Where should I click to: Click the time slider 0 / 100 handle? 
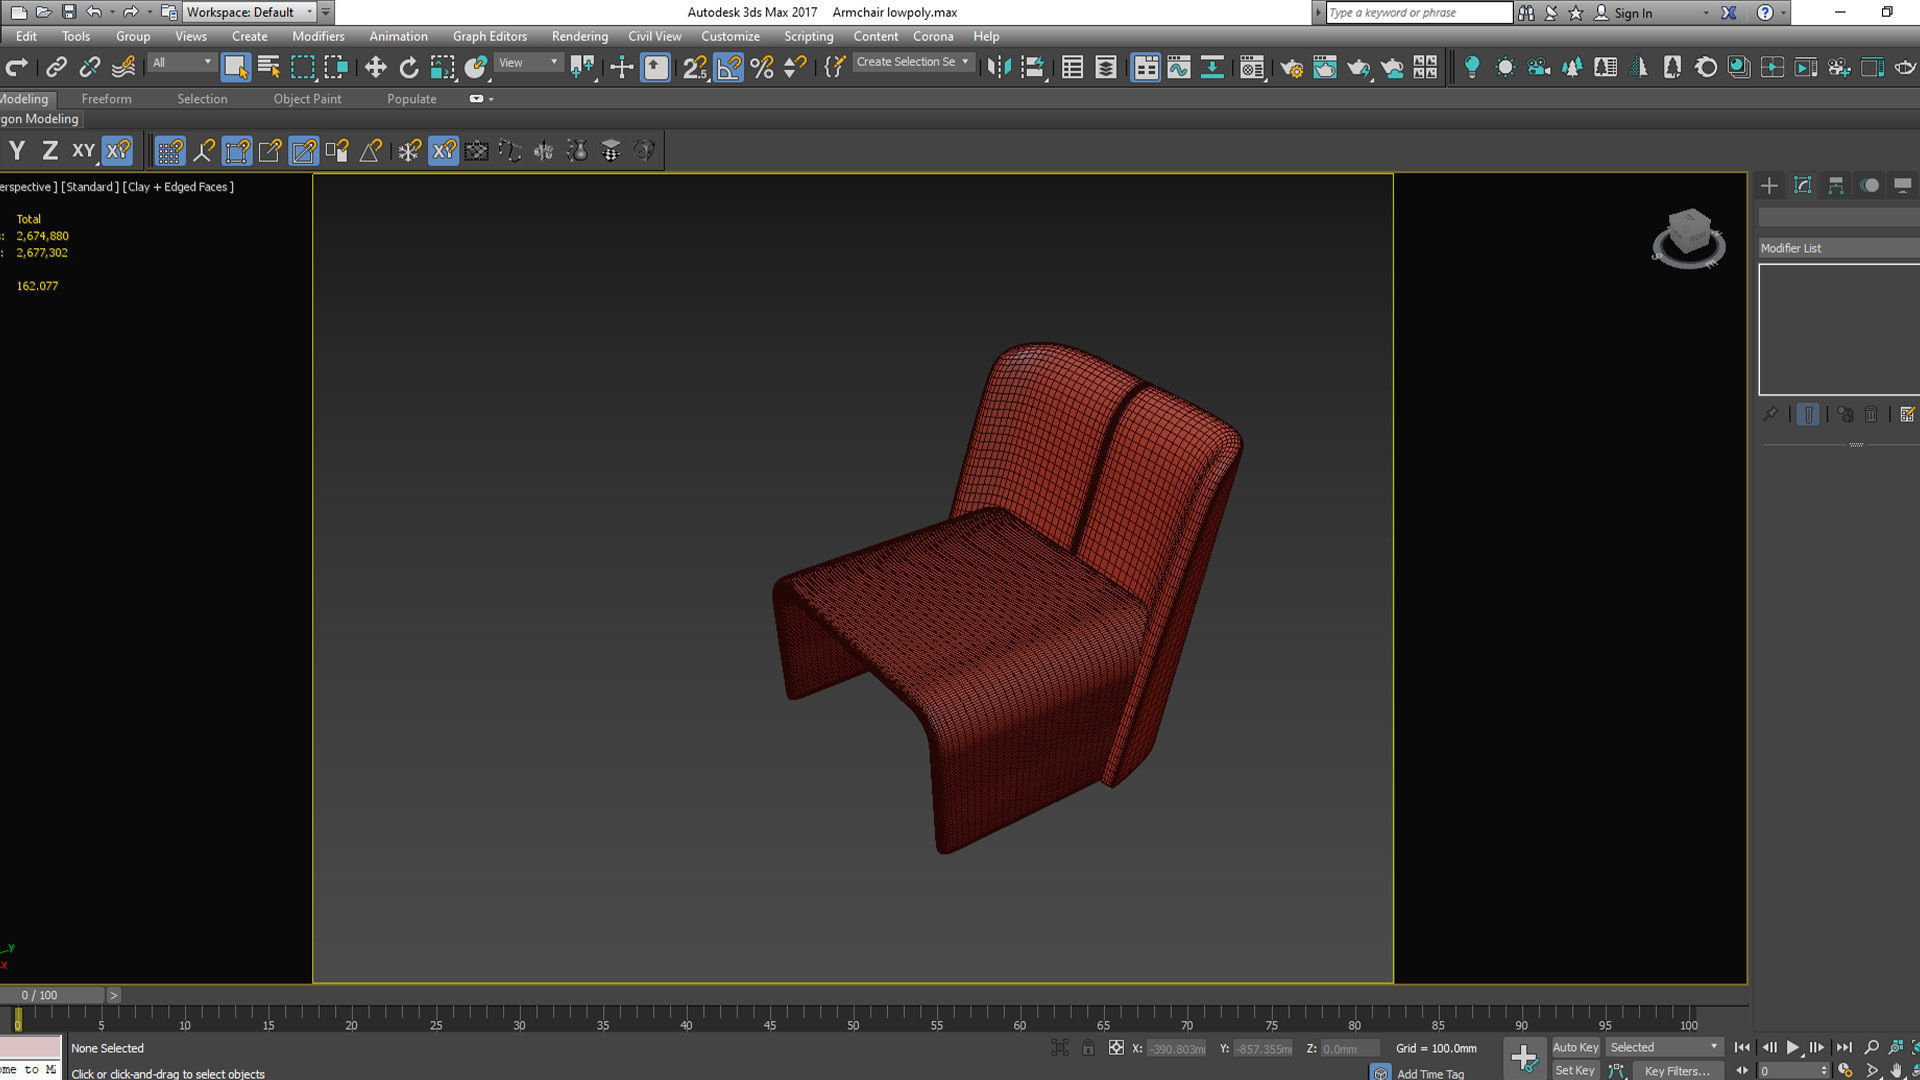(52, 995)
